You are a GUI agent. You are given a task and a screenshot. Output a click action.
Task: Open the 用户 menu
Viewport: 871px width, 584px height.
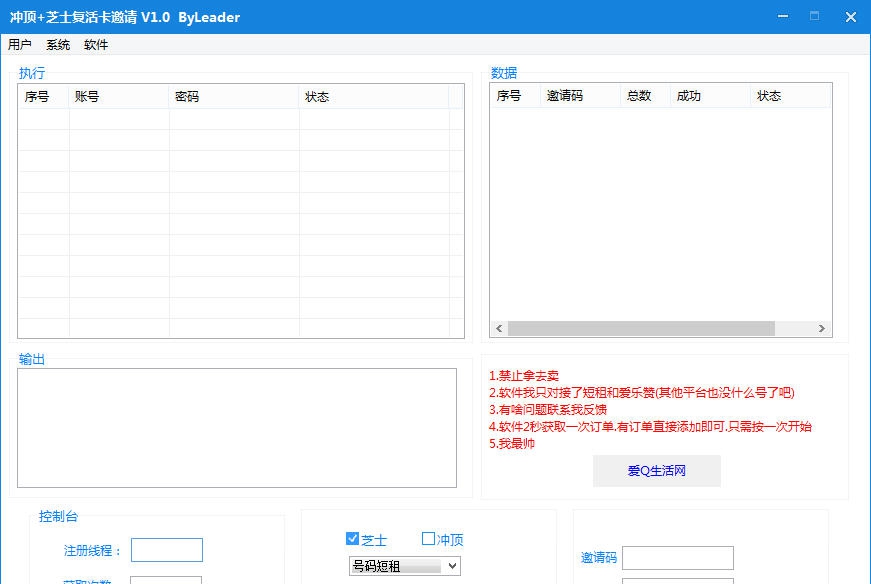[x=18, y=44]
